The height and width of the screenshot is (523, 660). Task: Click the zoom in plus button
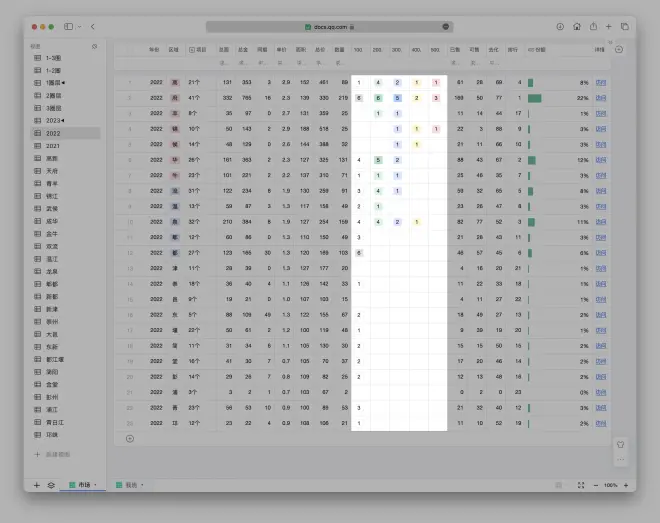click(x=626, y=485)
